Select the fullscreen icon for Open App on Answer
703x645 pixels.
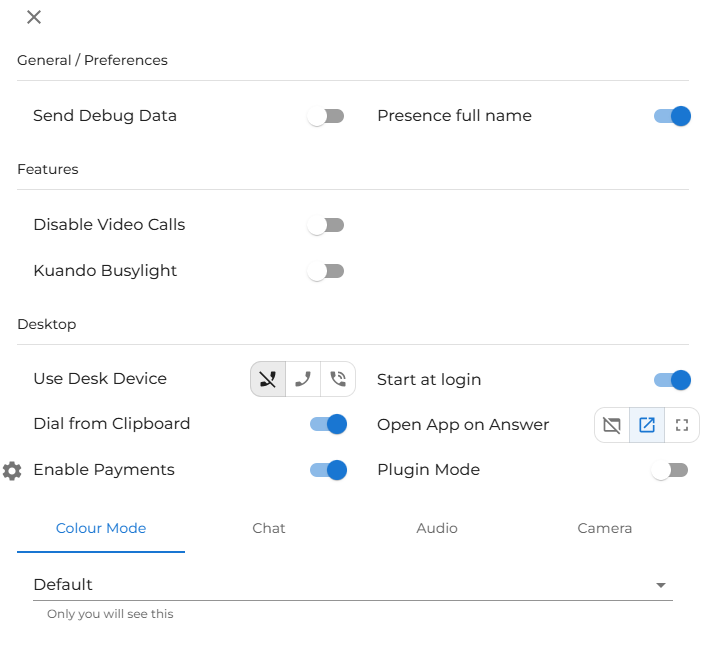click(x=682, y=425)
